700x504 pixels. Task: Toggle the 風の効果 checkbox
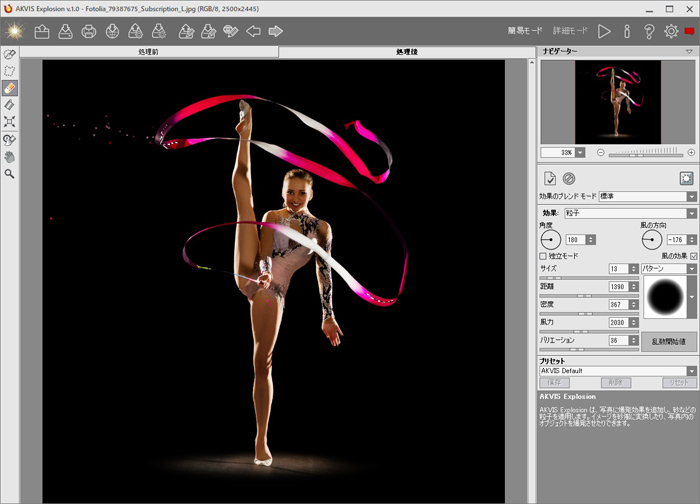tap(692, 256)
